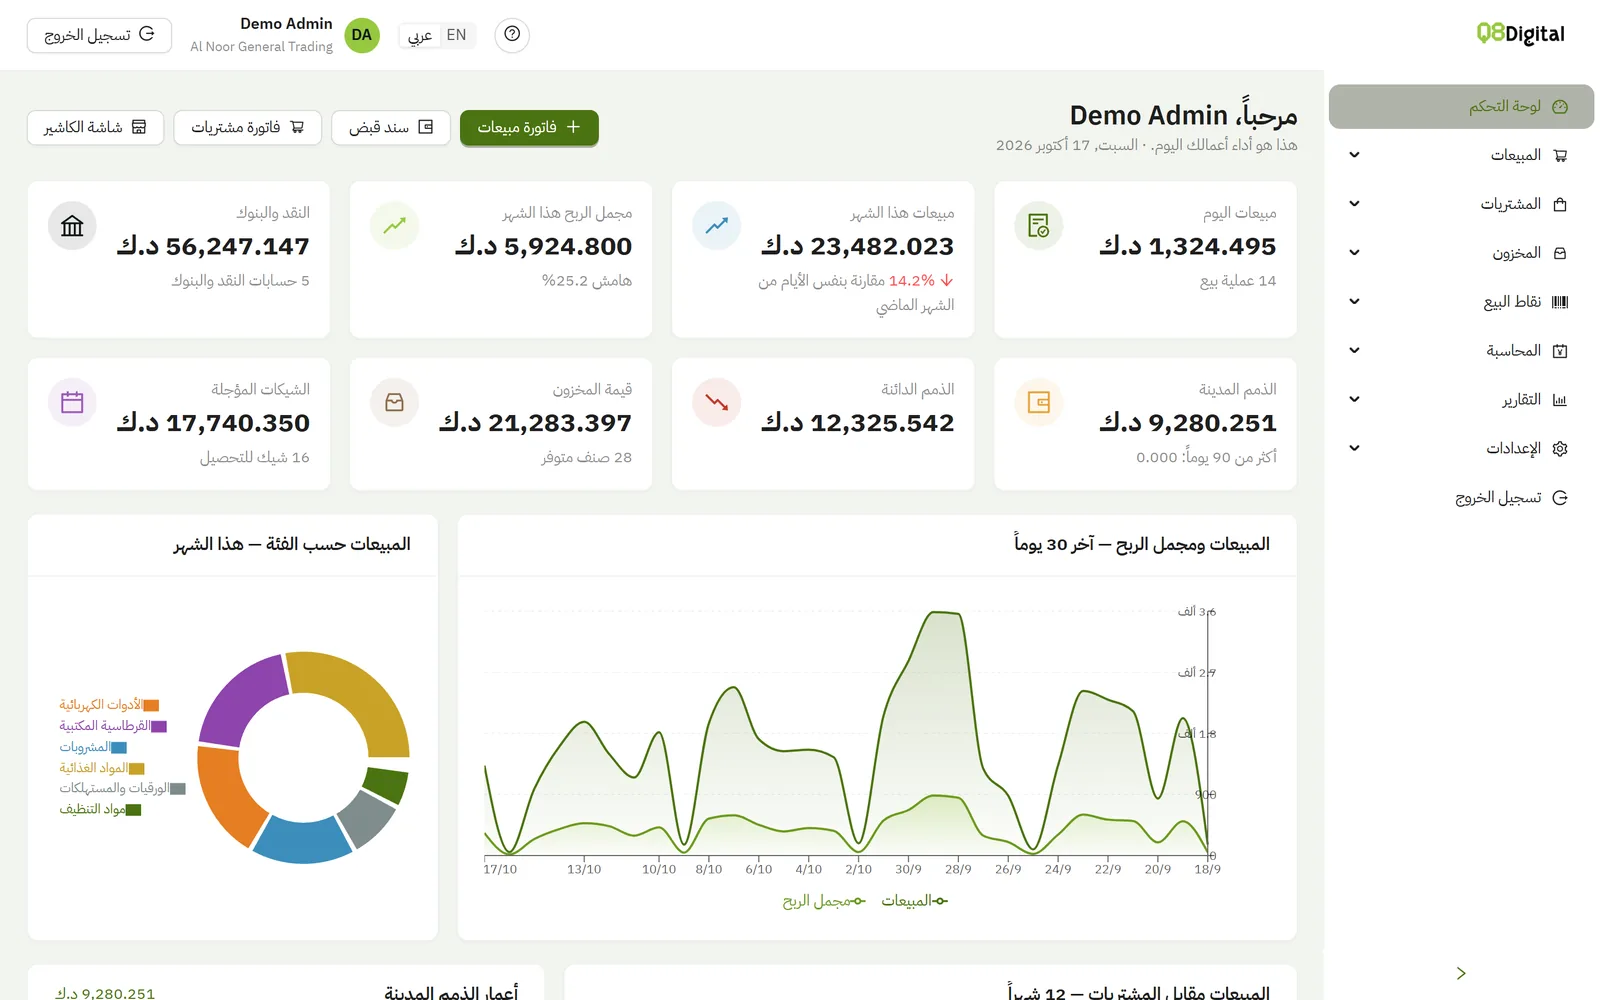Viewport: 1600px width, 1000px height.
Task: Toggle المشروبات legend entry
Action: point(93,747)
